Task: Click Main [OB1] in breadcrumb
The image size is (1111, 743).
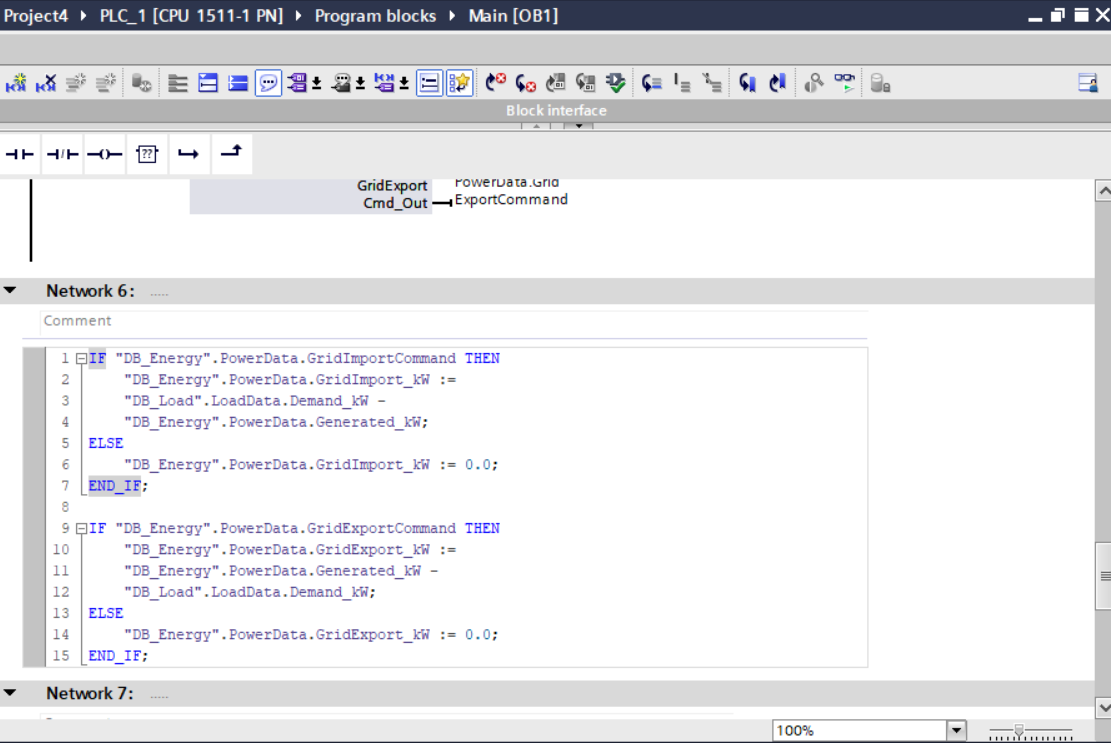Action: (x=513, y=16)
